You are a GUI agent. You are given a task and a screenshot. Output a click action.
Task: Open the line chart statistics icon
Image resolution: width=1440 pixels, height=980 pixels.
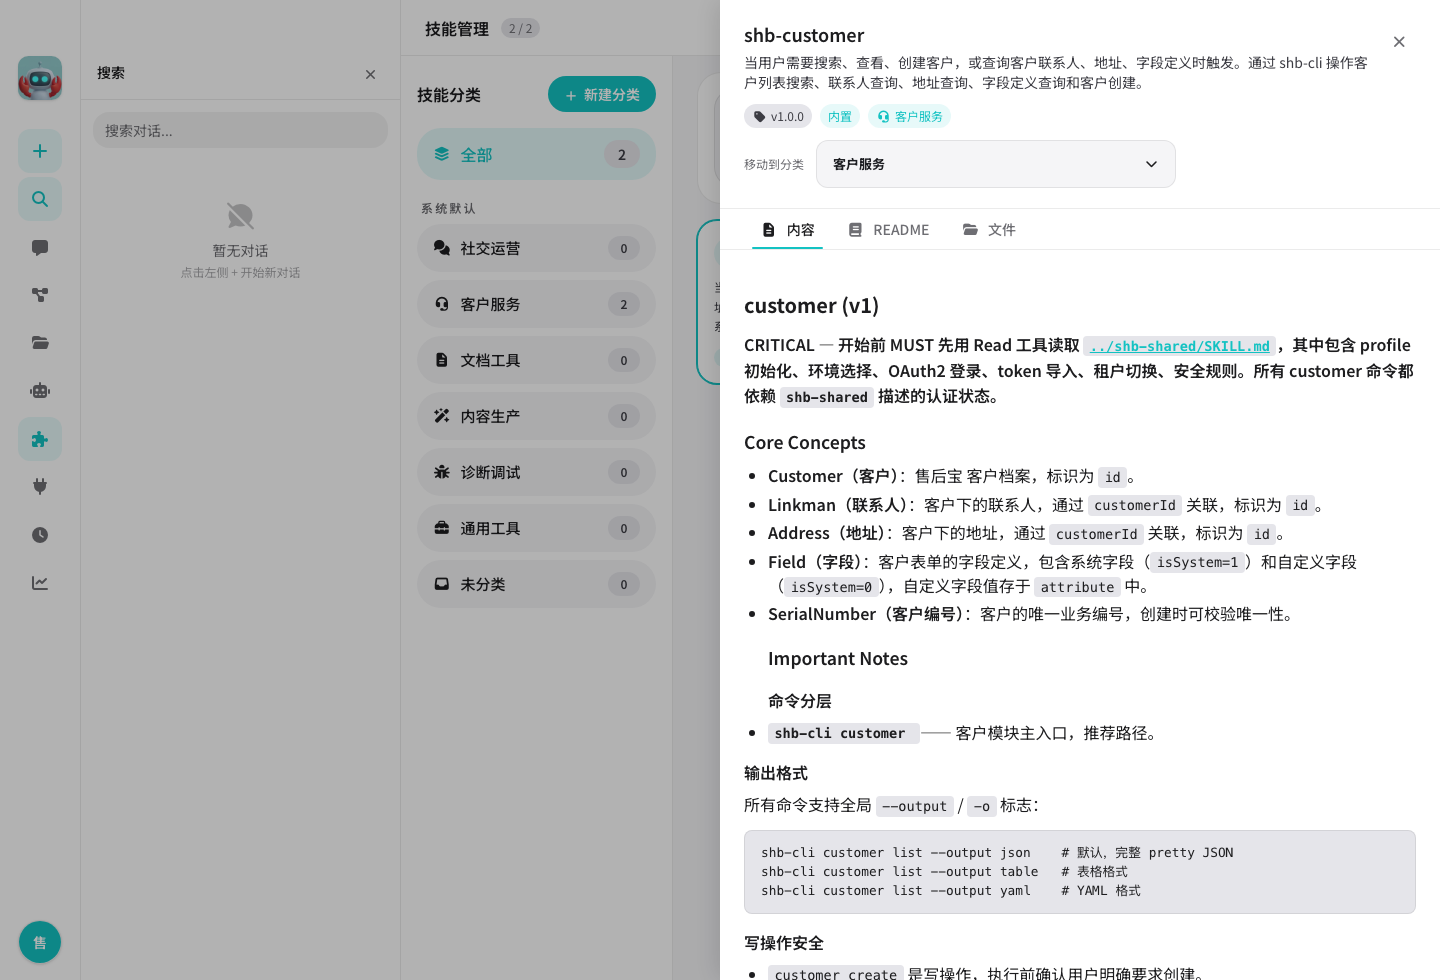[x=40, y=583]
